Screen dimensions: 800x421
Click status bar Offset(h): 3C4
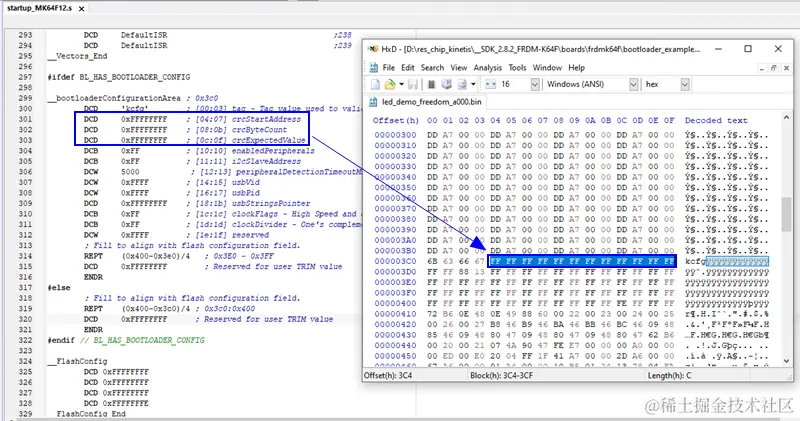388,375
